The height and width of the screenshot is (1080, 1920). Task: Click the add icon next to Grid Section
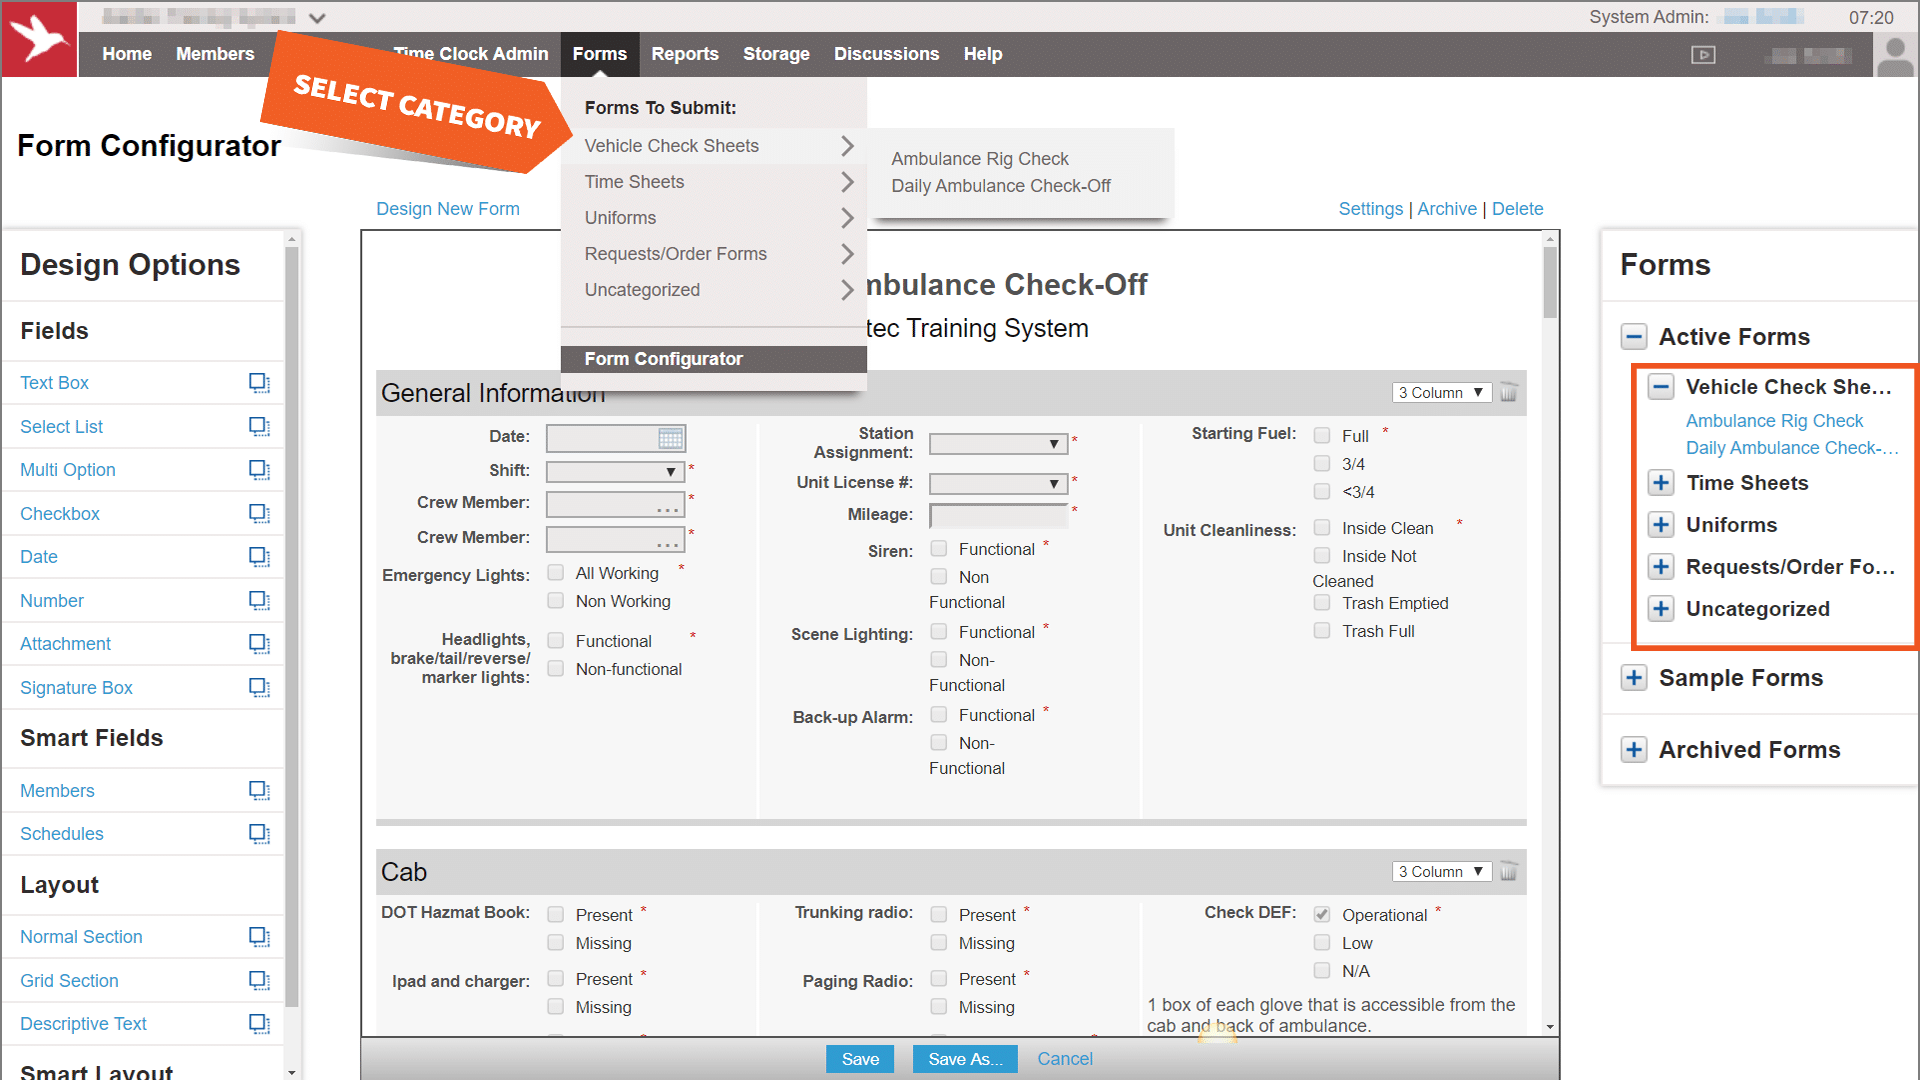259,981
